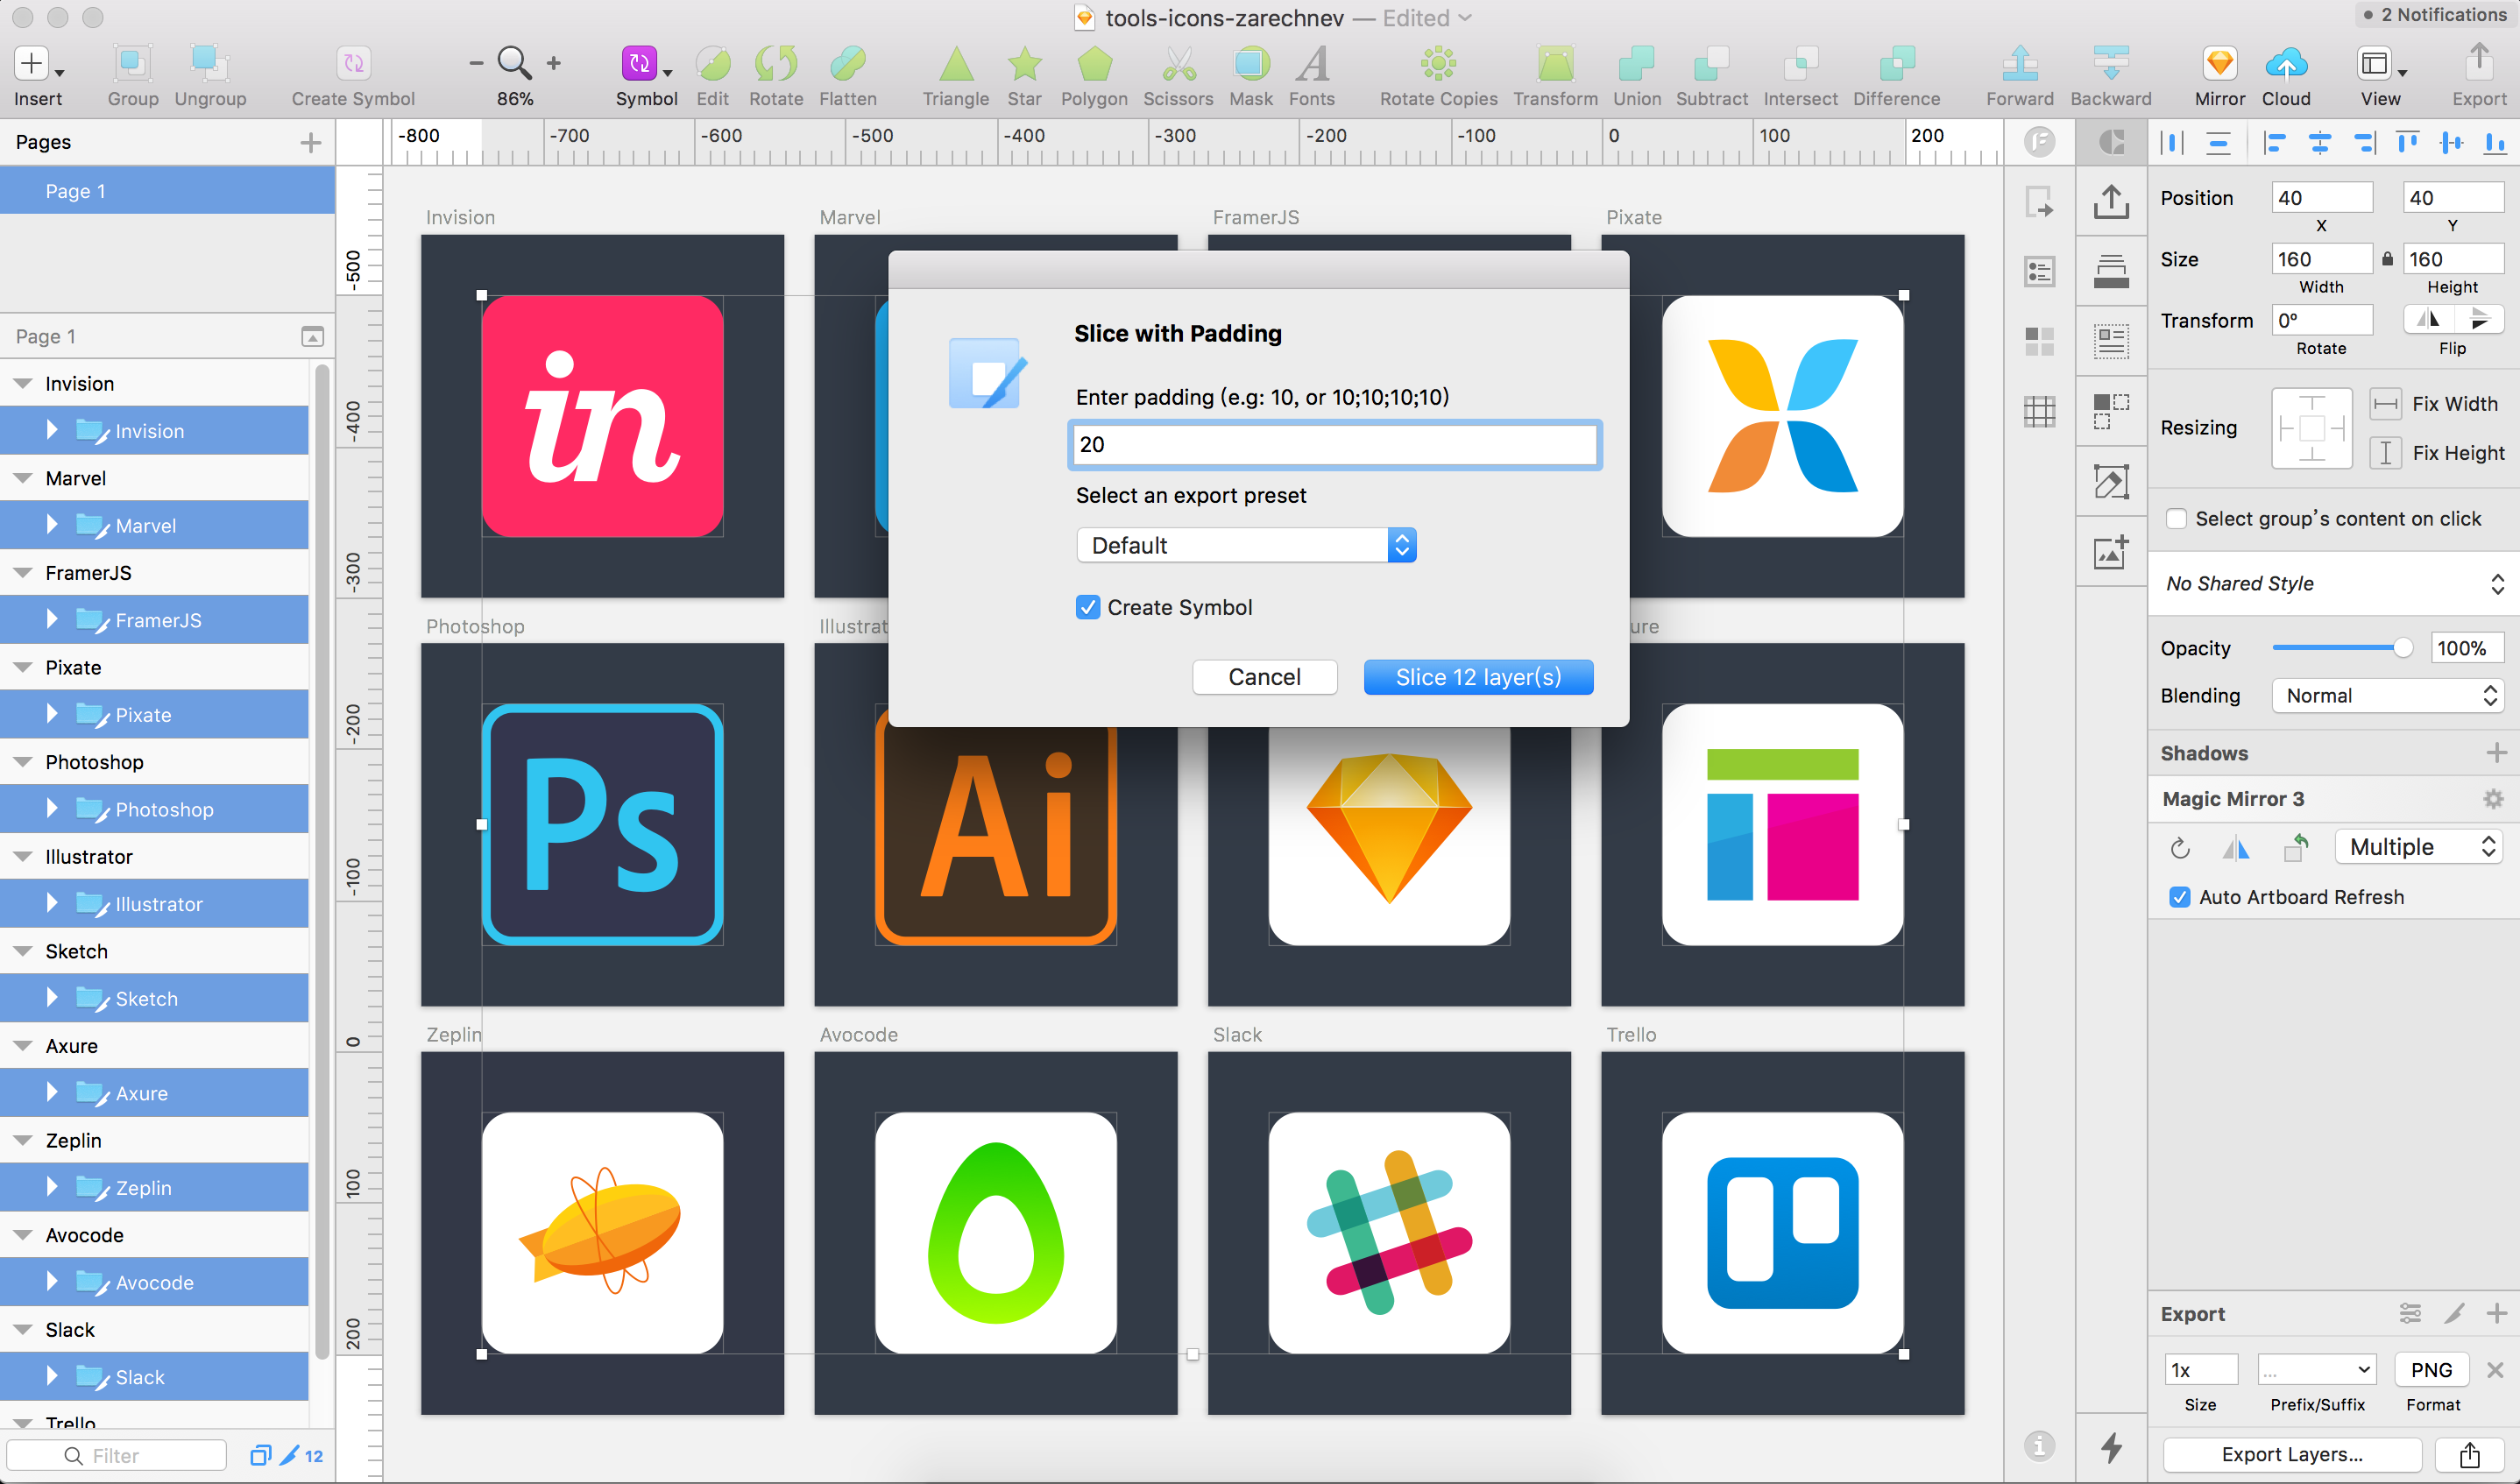The height and width of the screenshot is (1484, 2520).
Task: Click the Edit toolbar icon
Action: click(712, 64)
